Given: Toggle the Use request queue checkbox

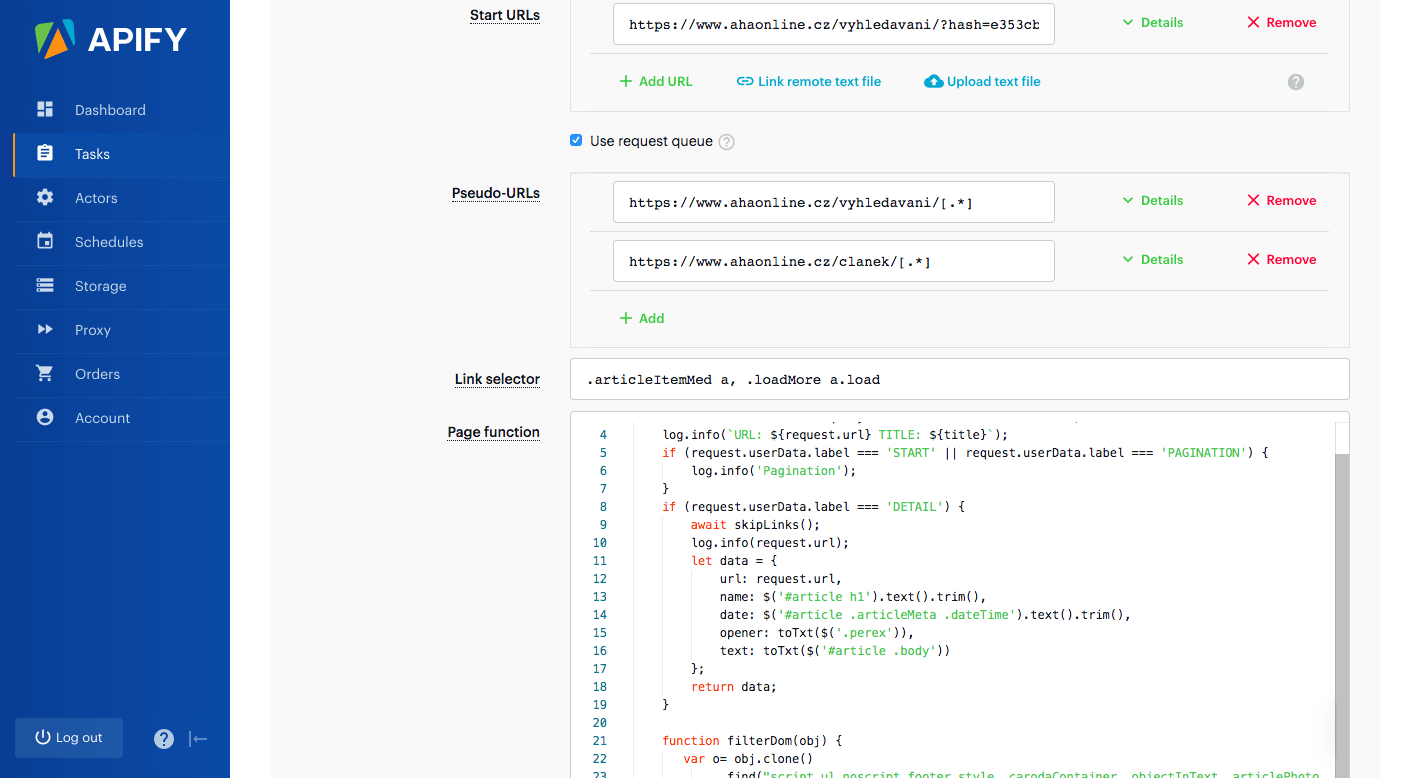Looking at the screenshot, I should point(576,141).
